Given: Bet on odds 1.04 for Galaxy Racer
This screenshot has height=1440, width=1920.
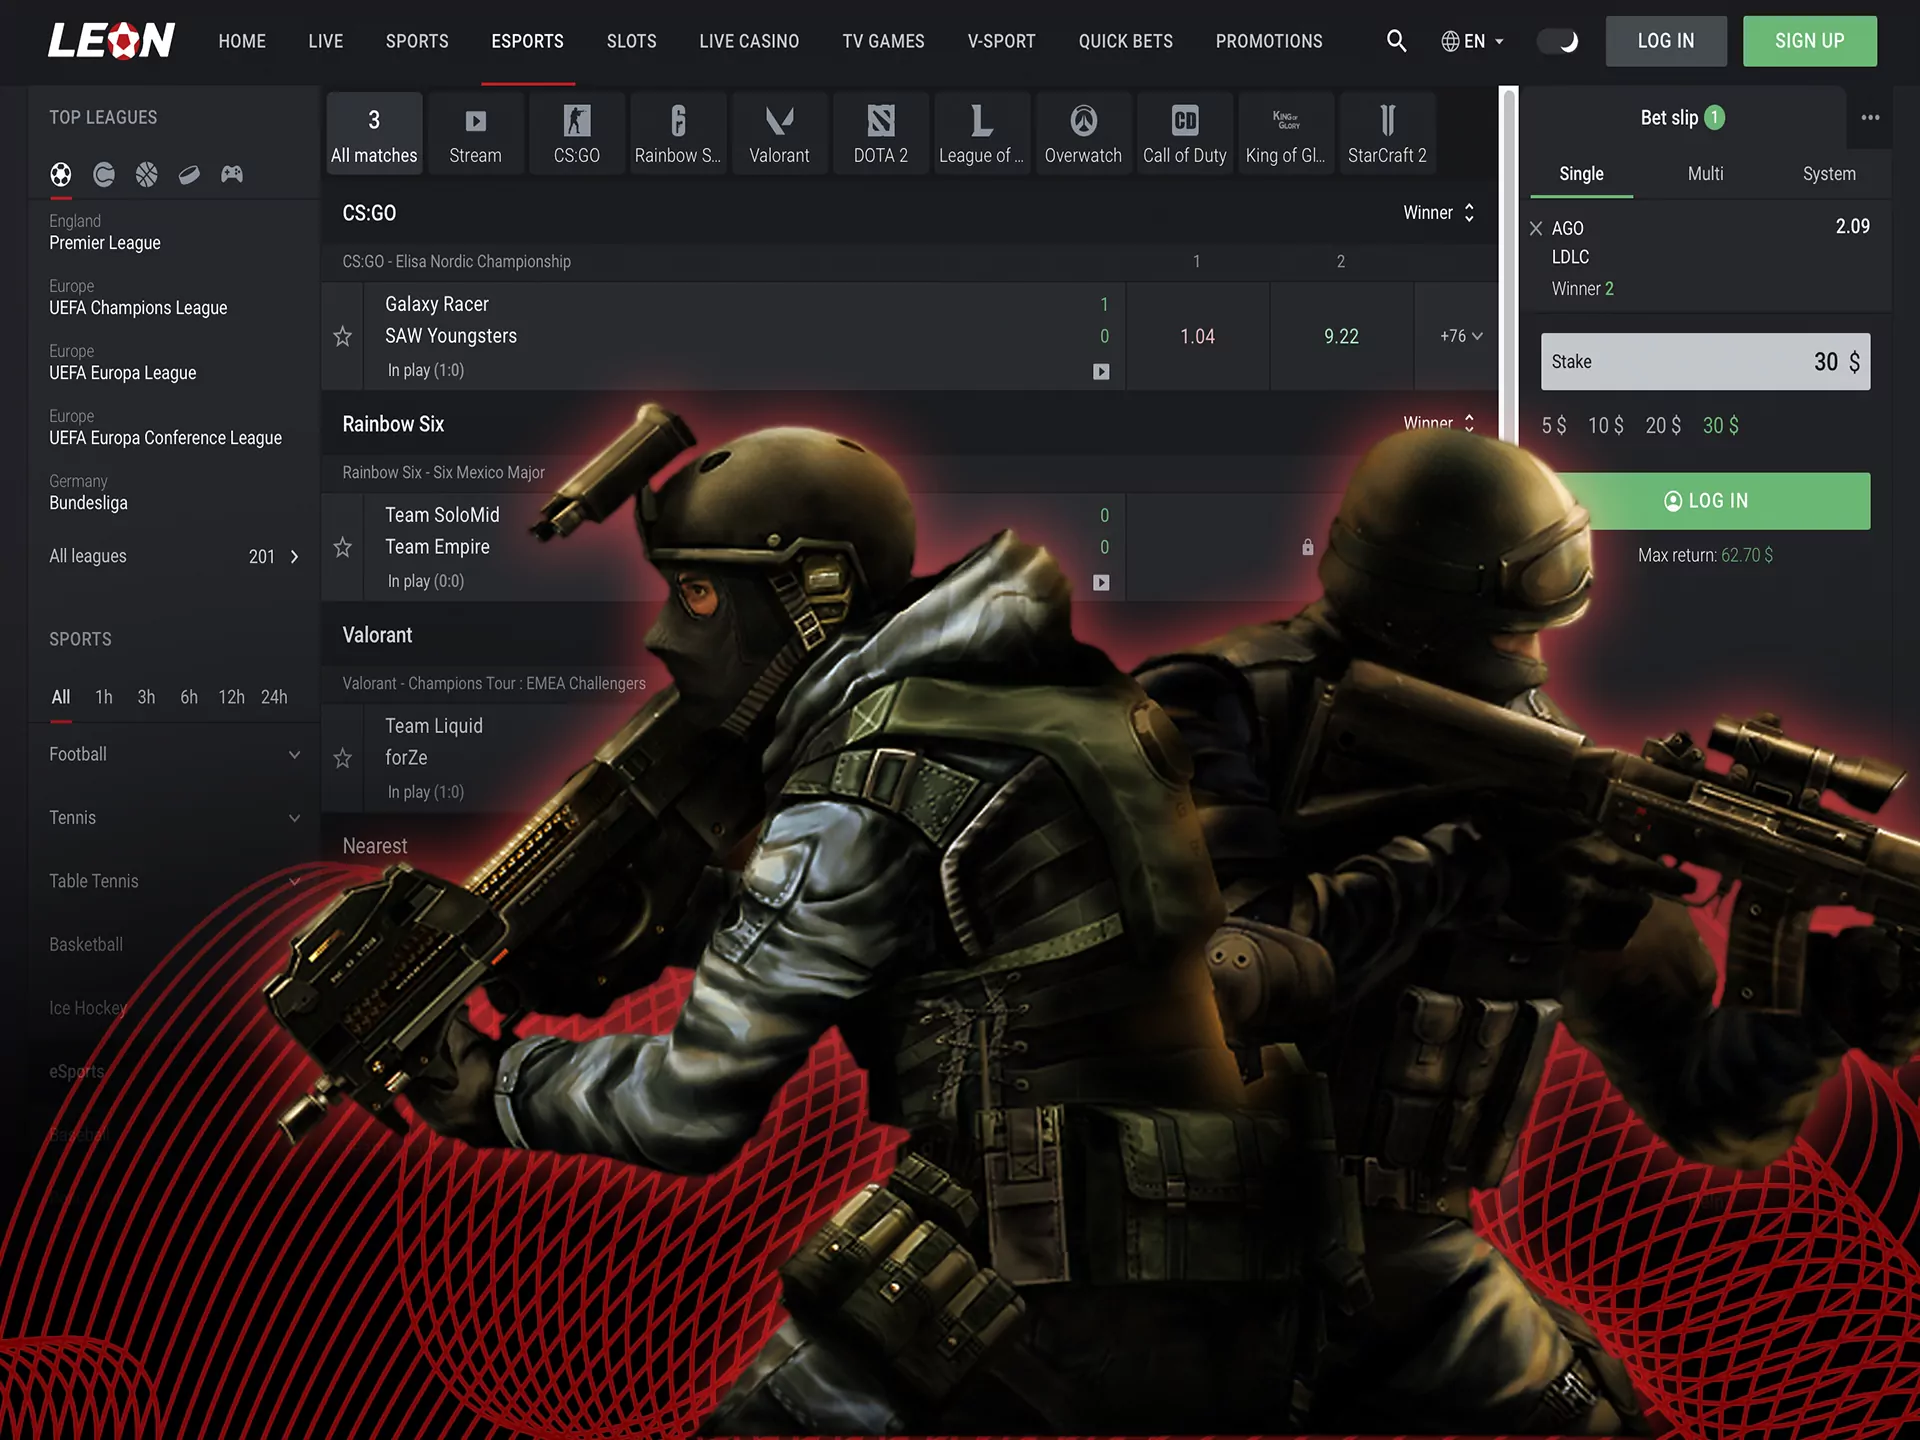Looking at the screenshot, I should tap(1197, 337).
